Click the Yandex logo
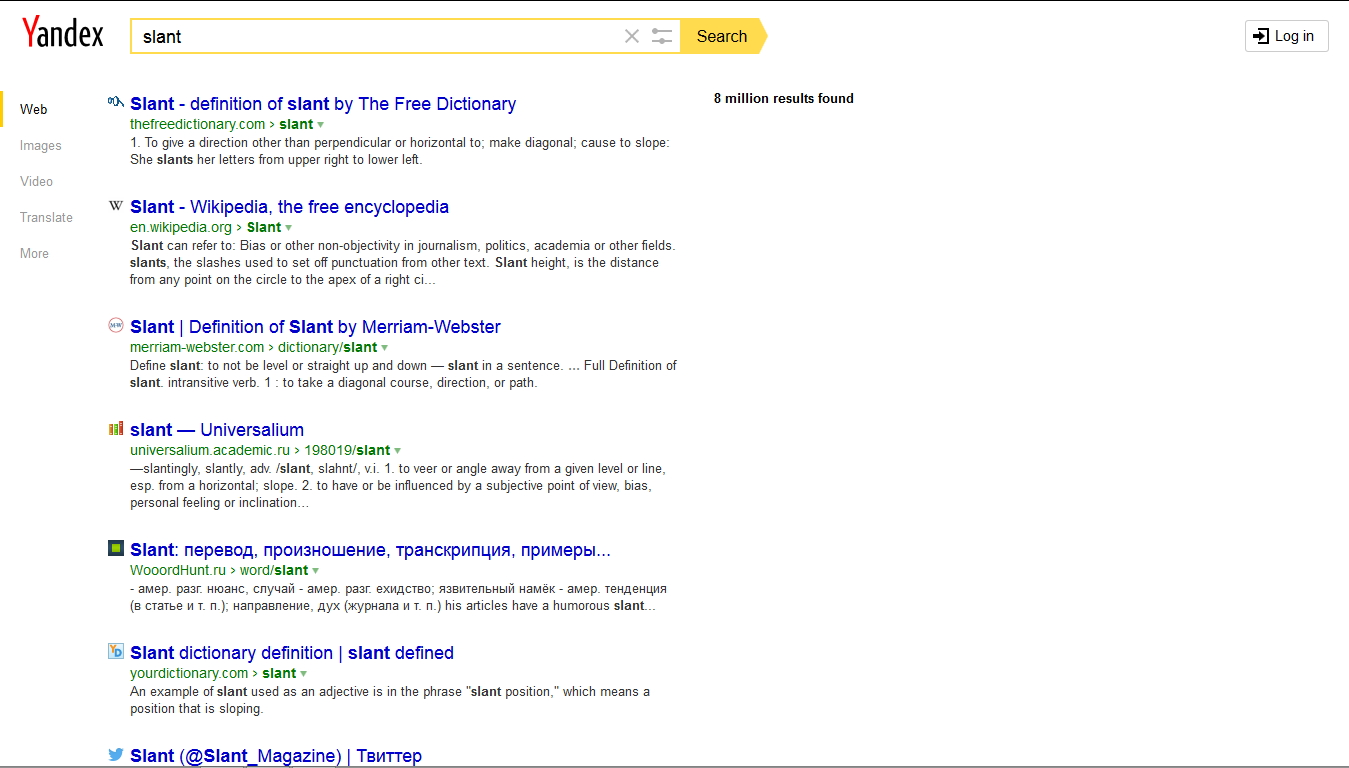This screenshot has width=1349, height=768. pos(63,33)
